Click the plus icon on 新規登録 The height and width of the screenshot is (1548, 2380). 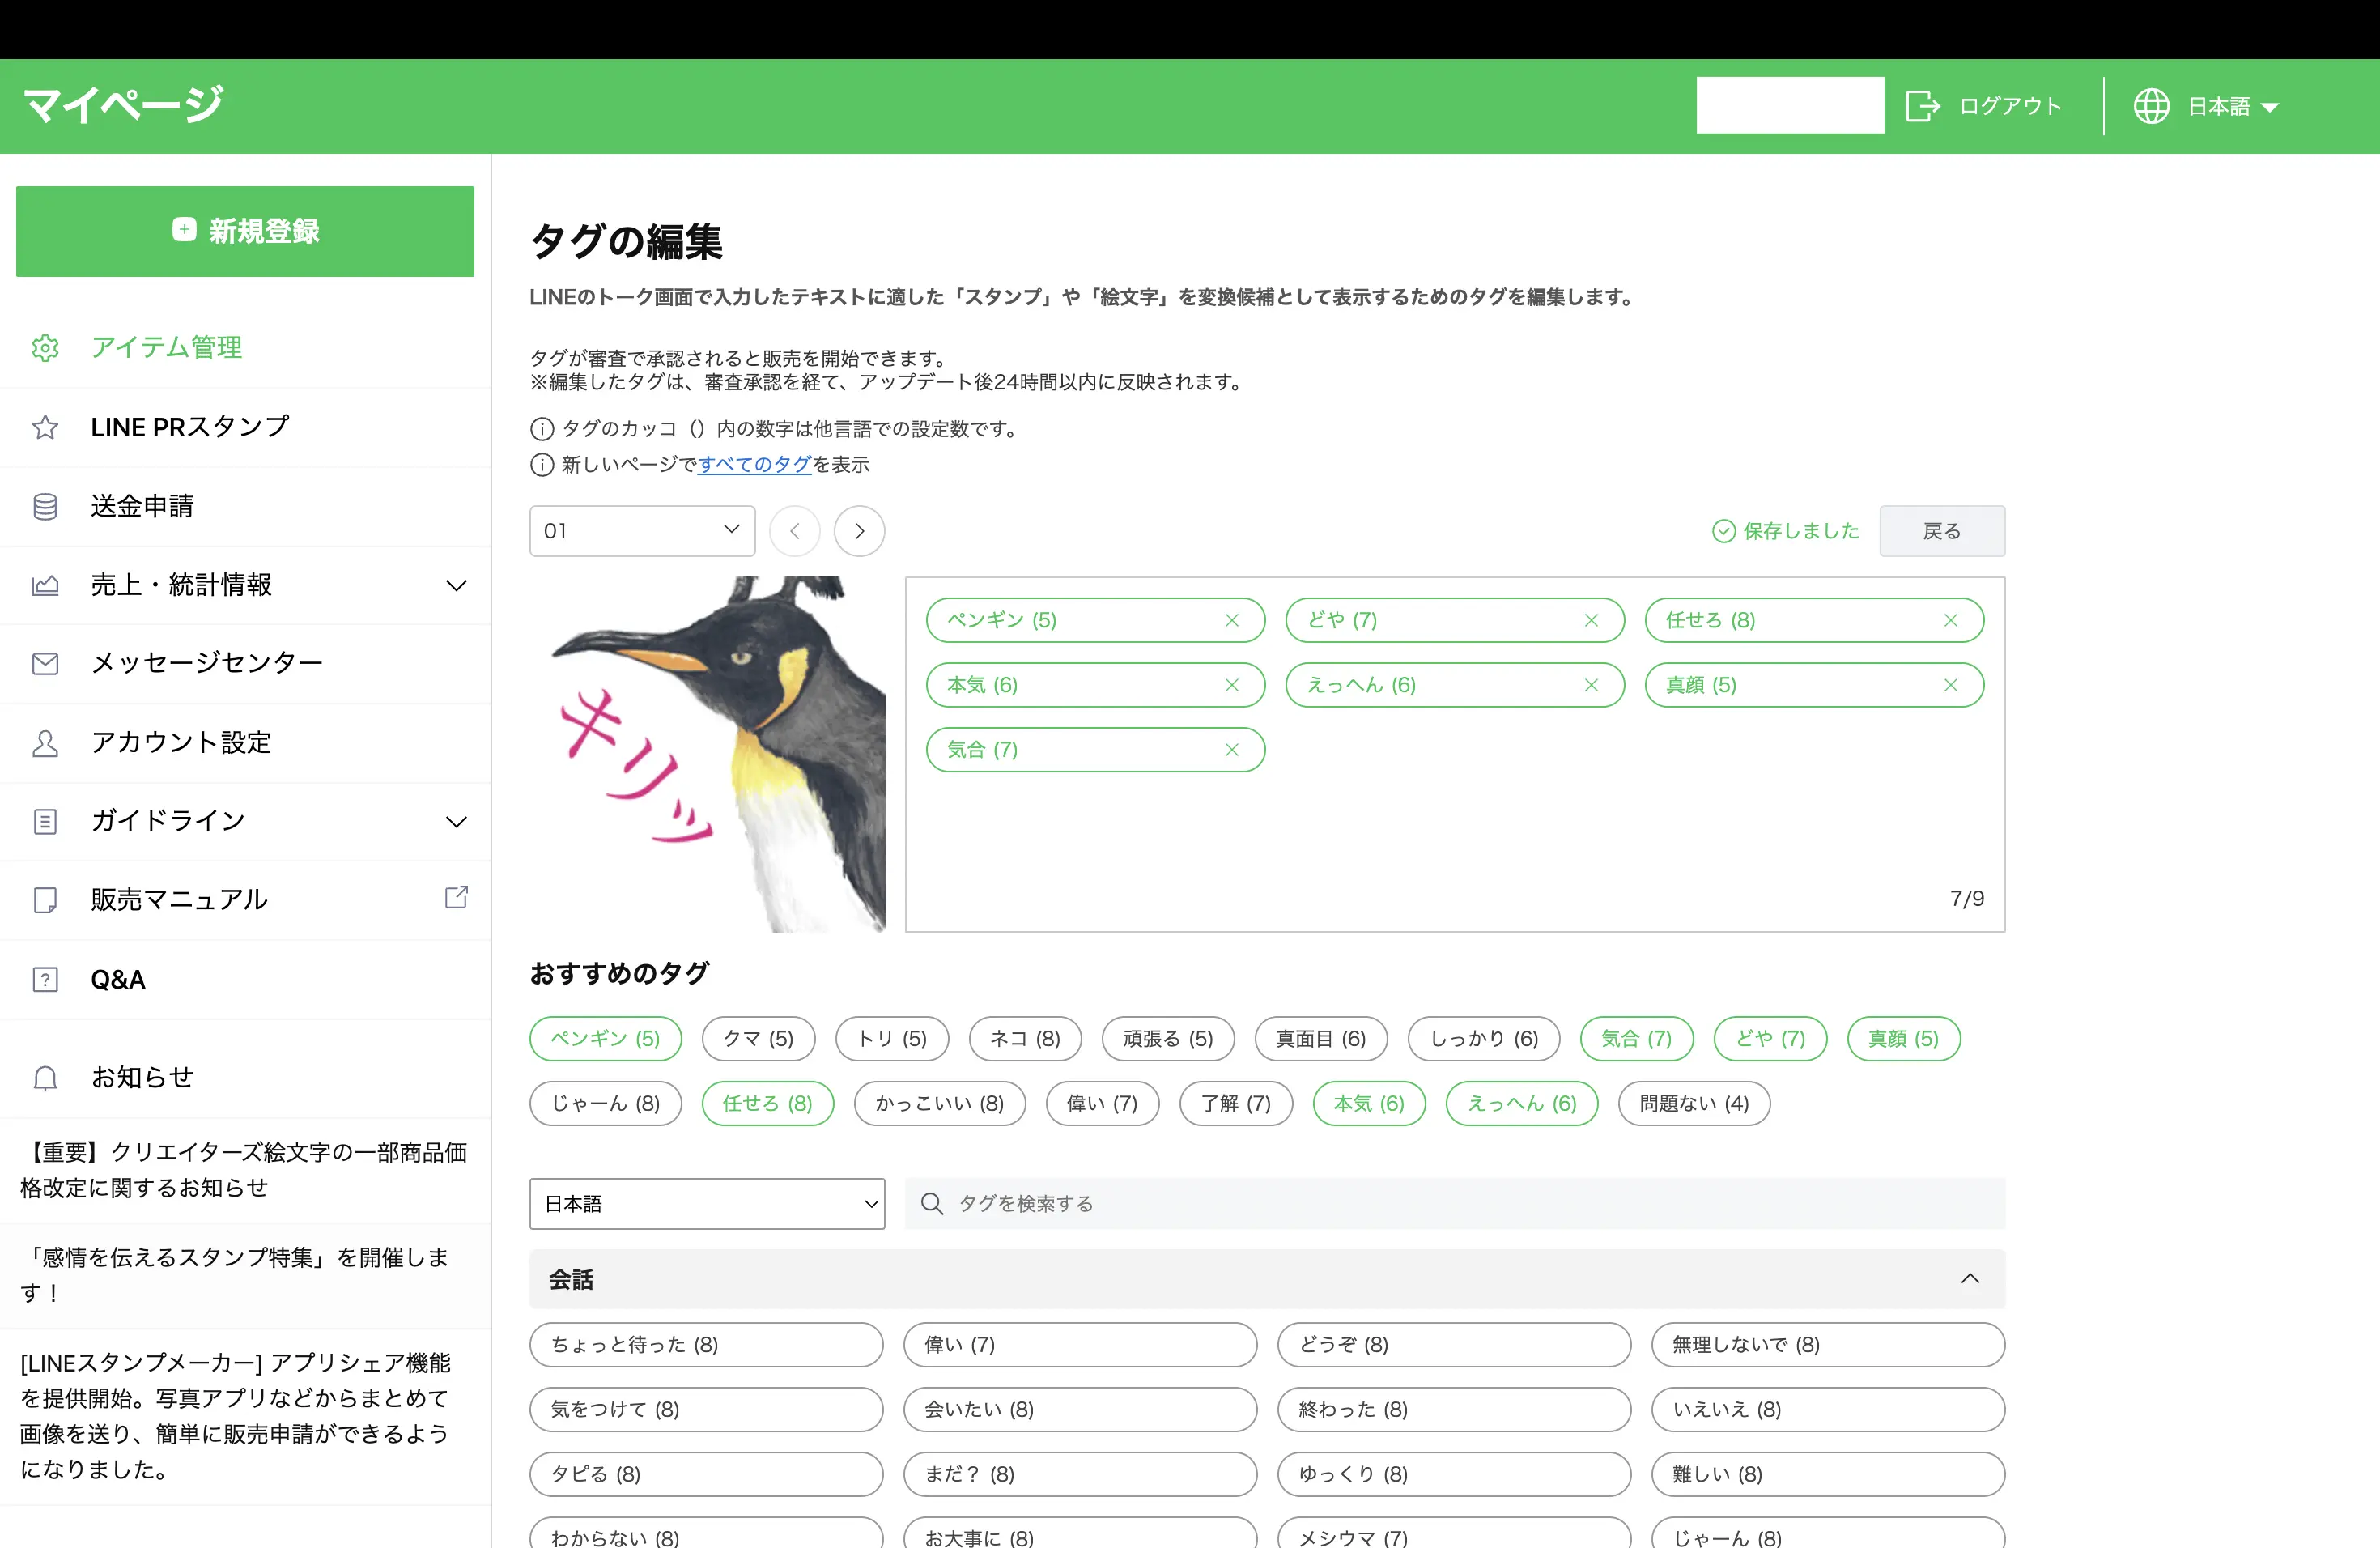[x=184, y=230]
